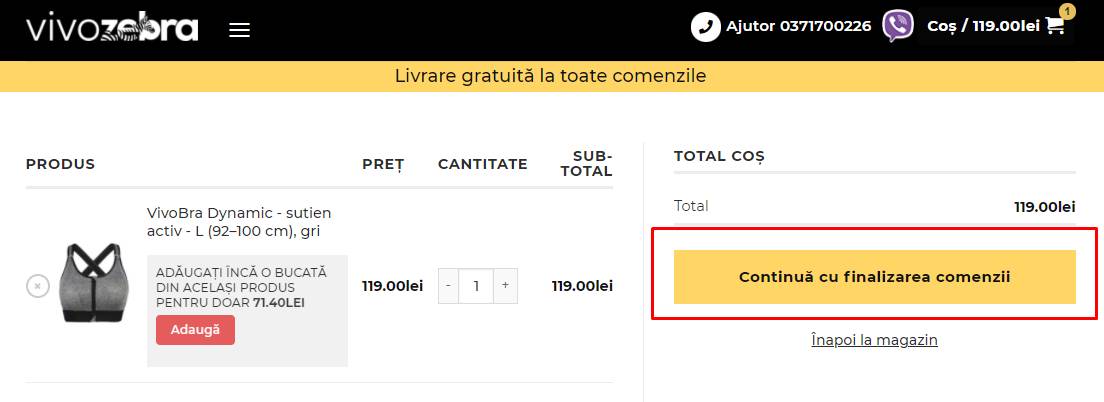Go to the vivozebra homepage logo

tap(112, 28)
